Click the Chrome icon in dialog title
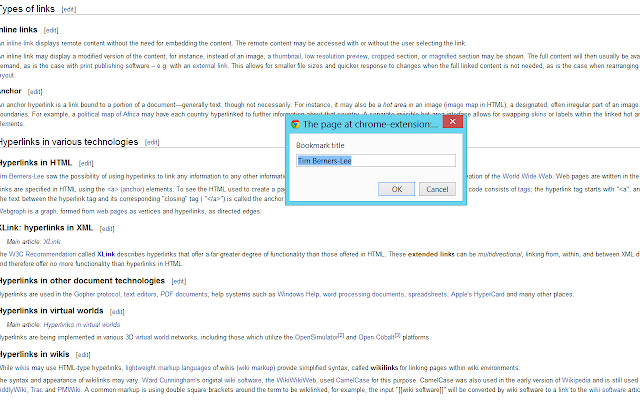Viewport: 640px width, 400px height. pos(295,124)
